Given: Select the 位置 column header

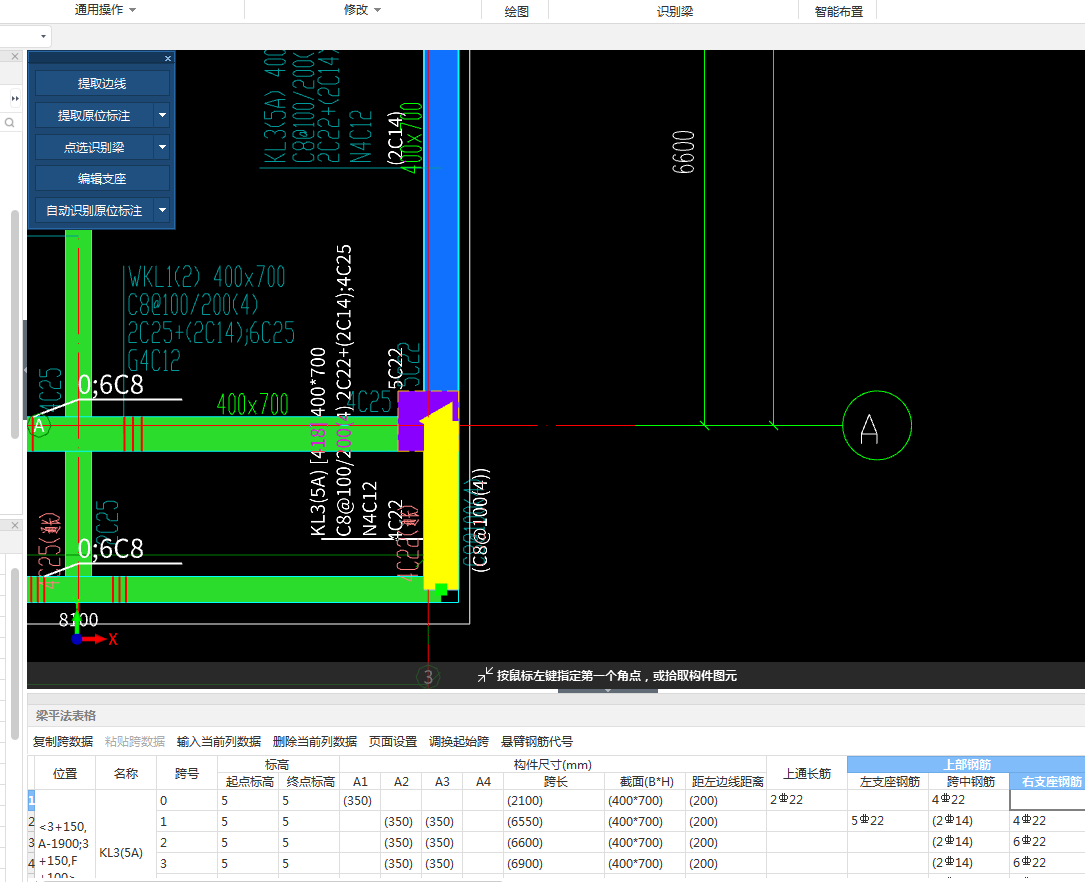Looking at the screenshot, I should coord(65,773).
